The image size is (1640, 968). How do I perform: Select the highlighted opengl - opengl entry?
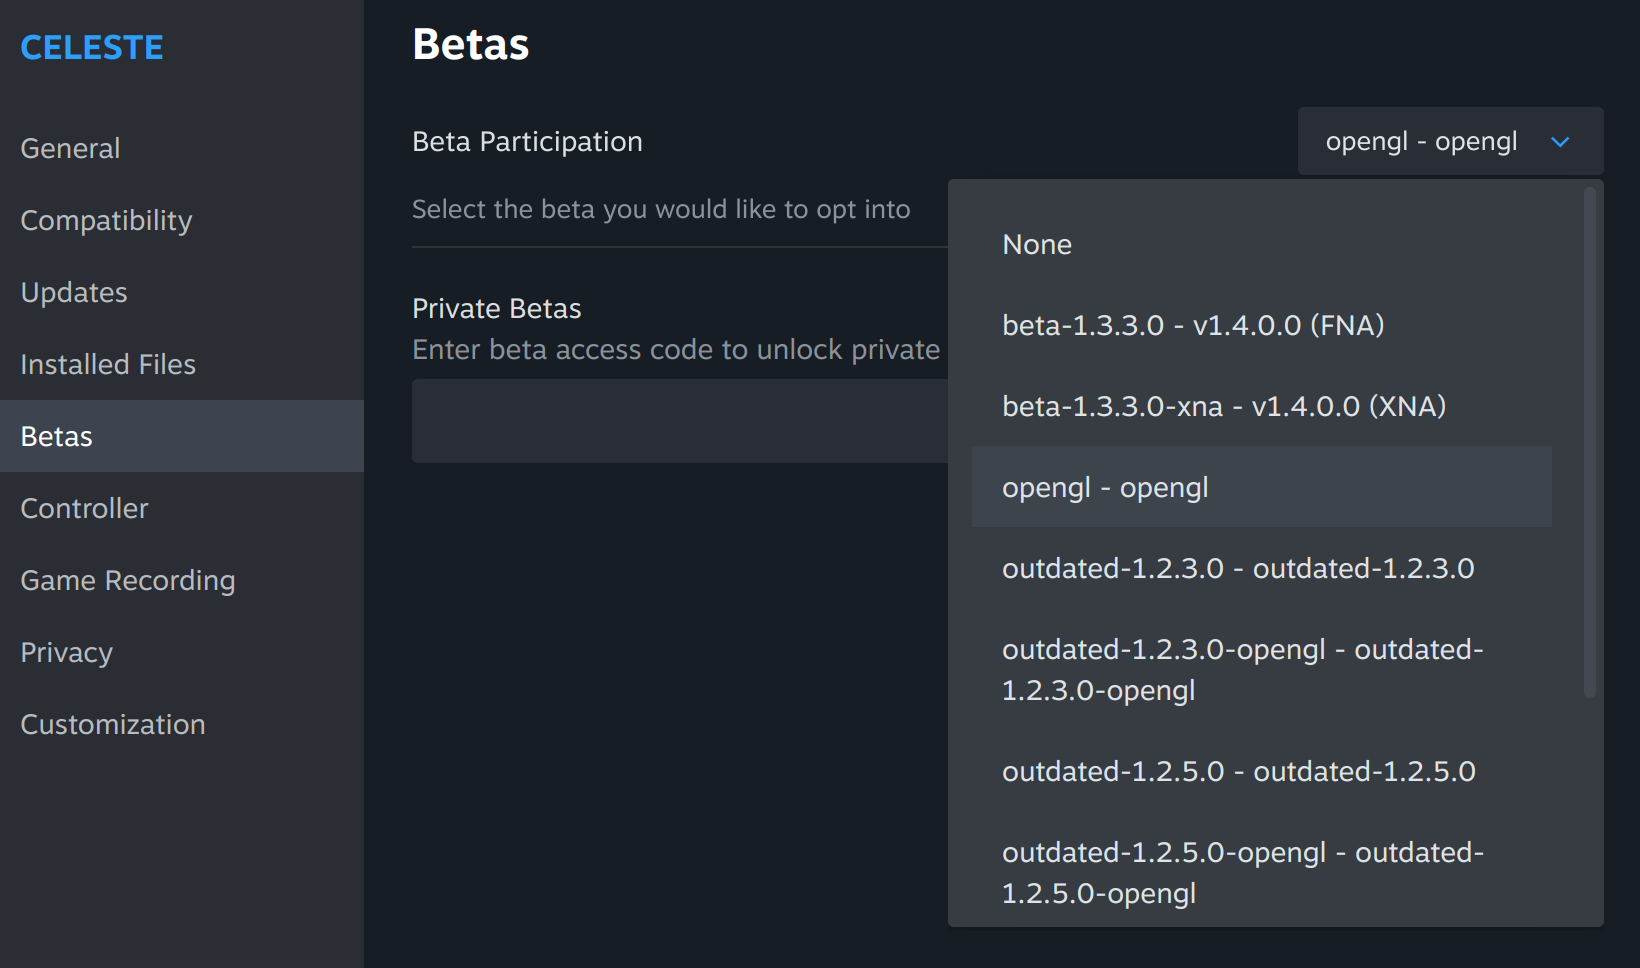(1105, 488)
